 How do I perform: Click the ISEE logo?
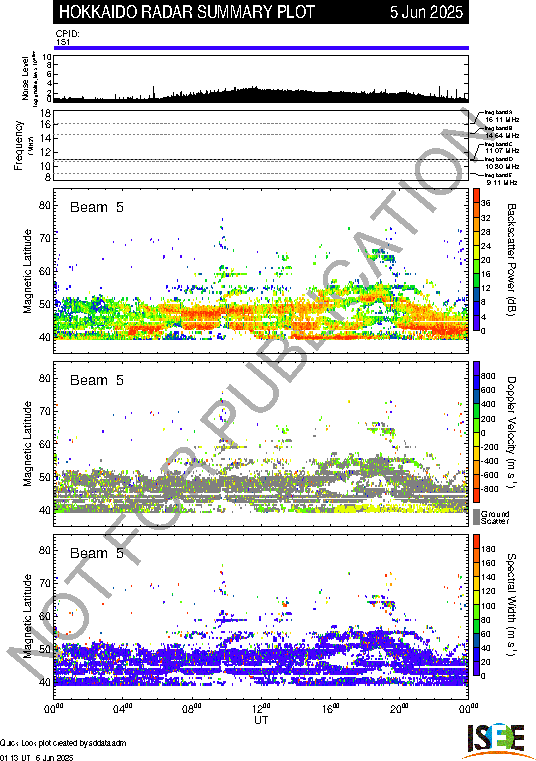(495, 740)
